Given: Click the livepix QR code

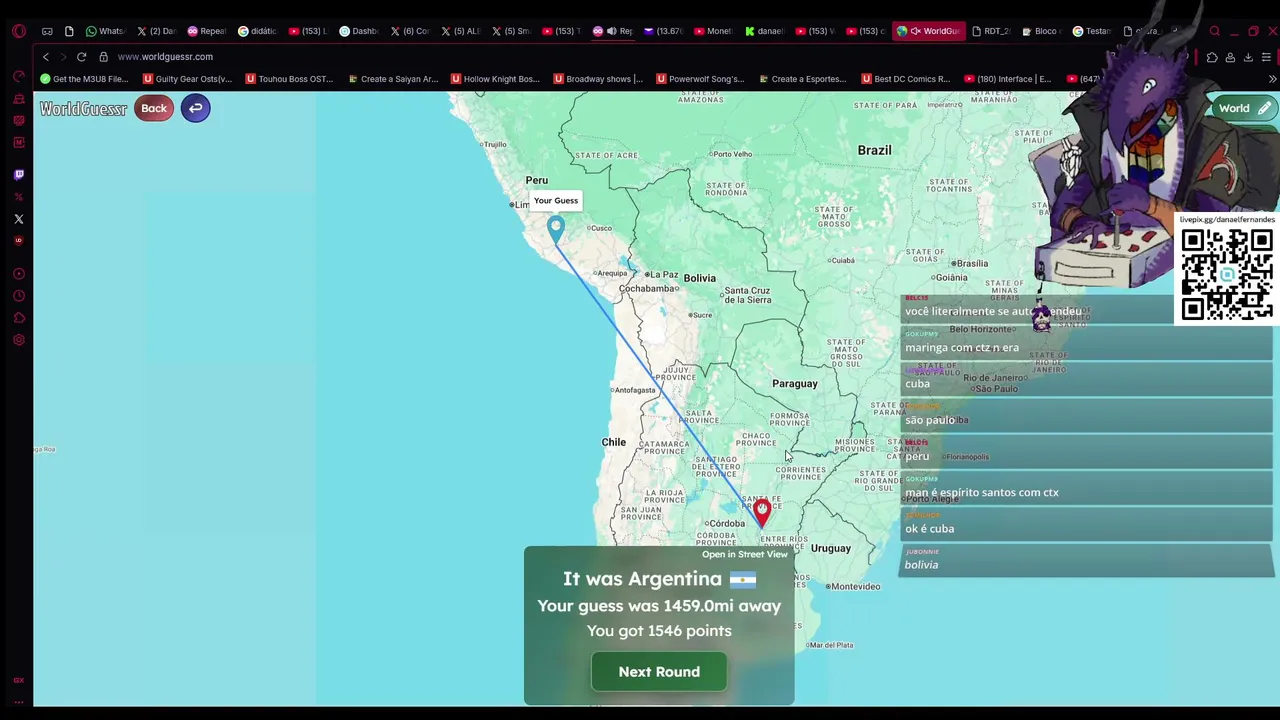Looking at the screenshot, I should (1227, 273).
